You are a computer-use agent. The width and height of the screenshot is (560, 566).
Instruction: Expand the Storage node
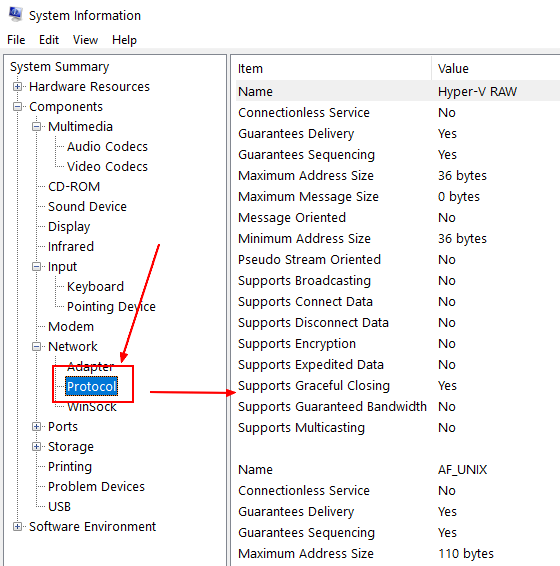[36, 447]
